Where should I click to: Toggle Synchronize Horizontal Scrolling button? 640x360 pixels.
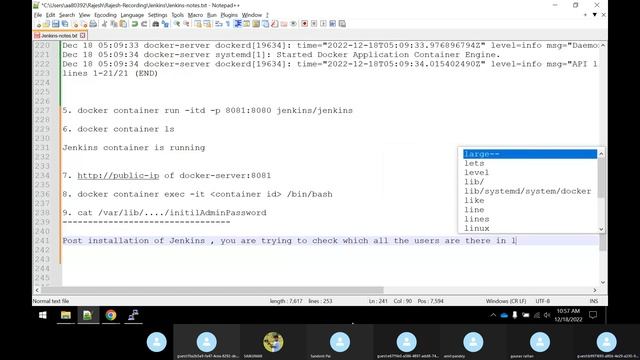pos(207,24)
